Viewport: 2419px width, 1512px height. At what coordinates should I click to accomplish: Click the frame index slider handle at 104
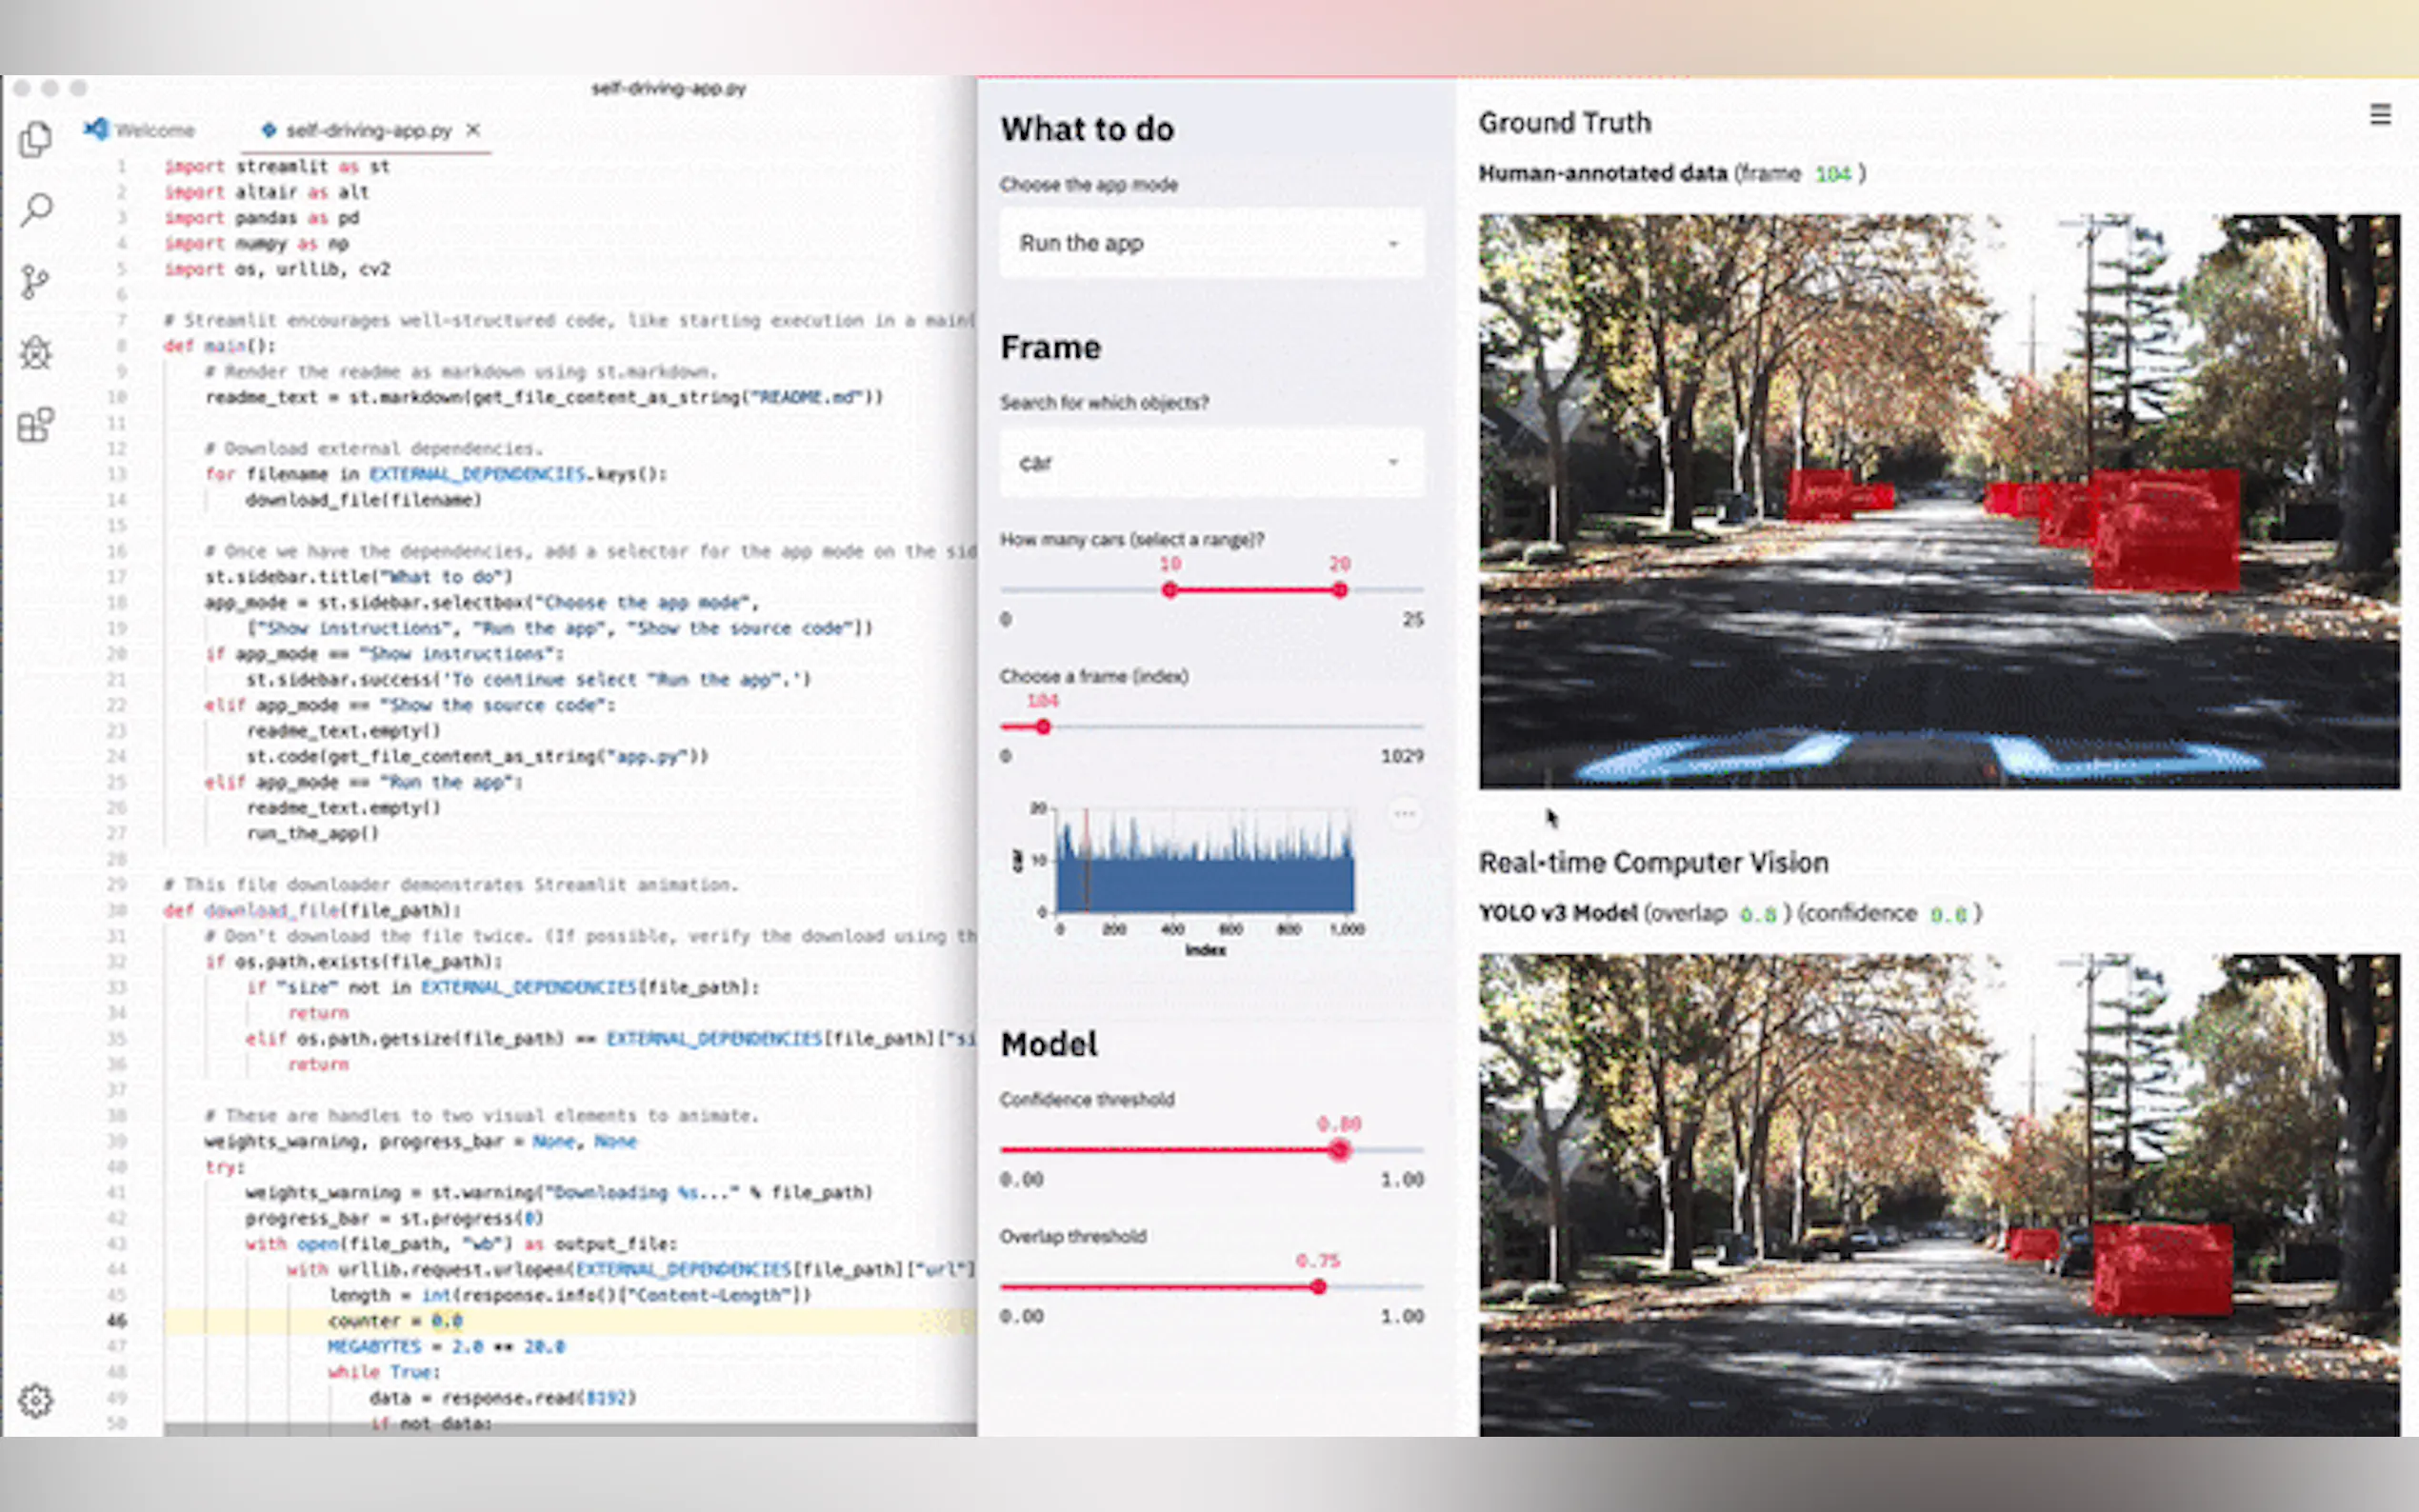coord(1043,727)
